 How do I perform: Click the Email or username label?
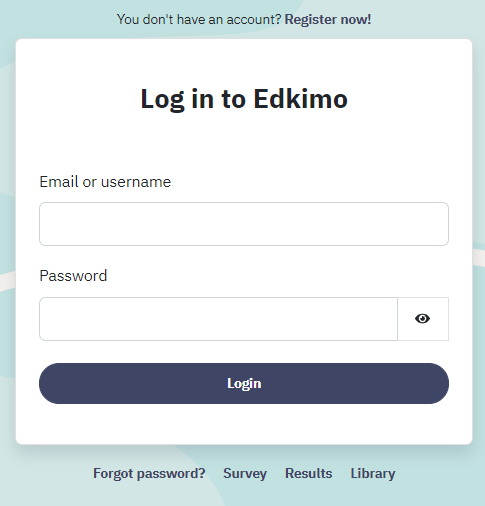tap(105, 182)
